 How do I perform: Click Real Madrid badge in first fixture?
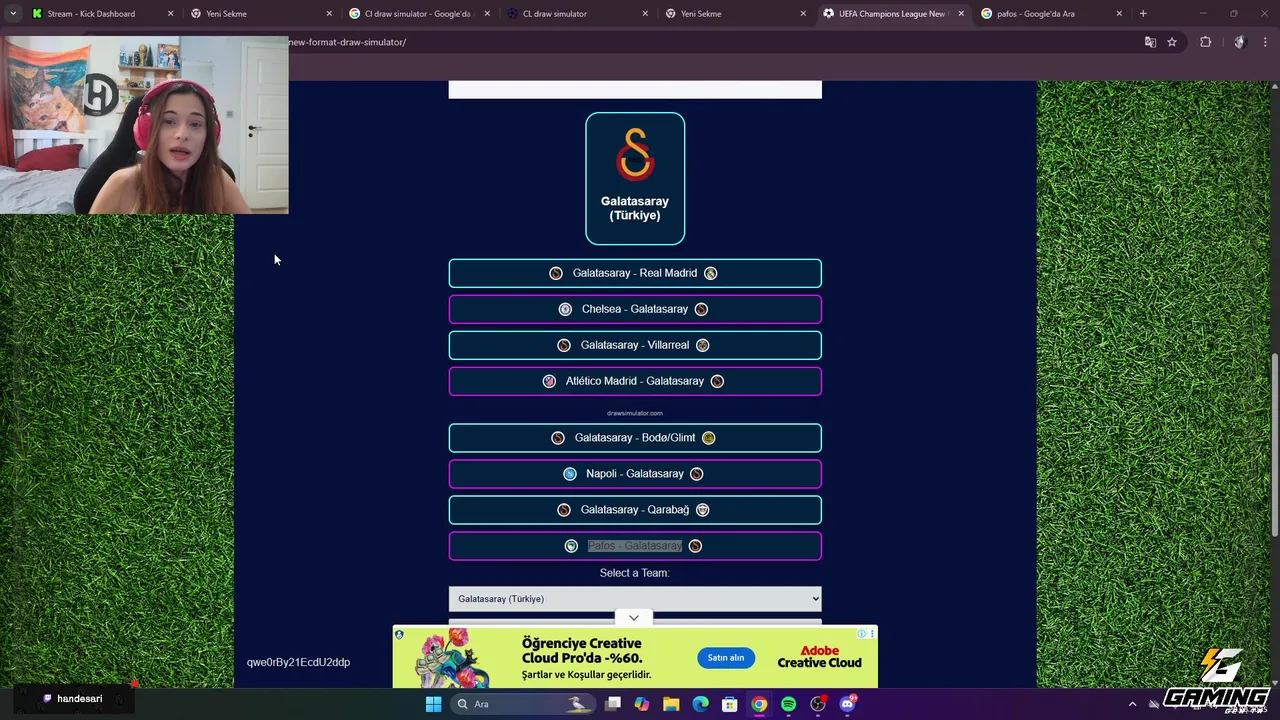[710, 273]
